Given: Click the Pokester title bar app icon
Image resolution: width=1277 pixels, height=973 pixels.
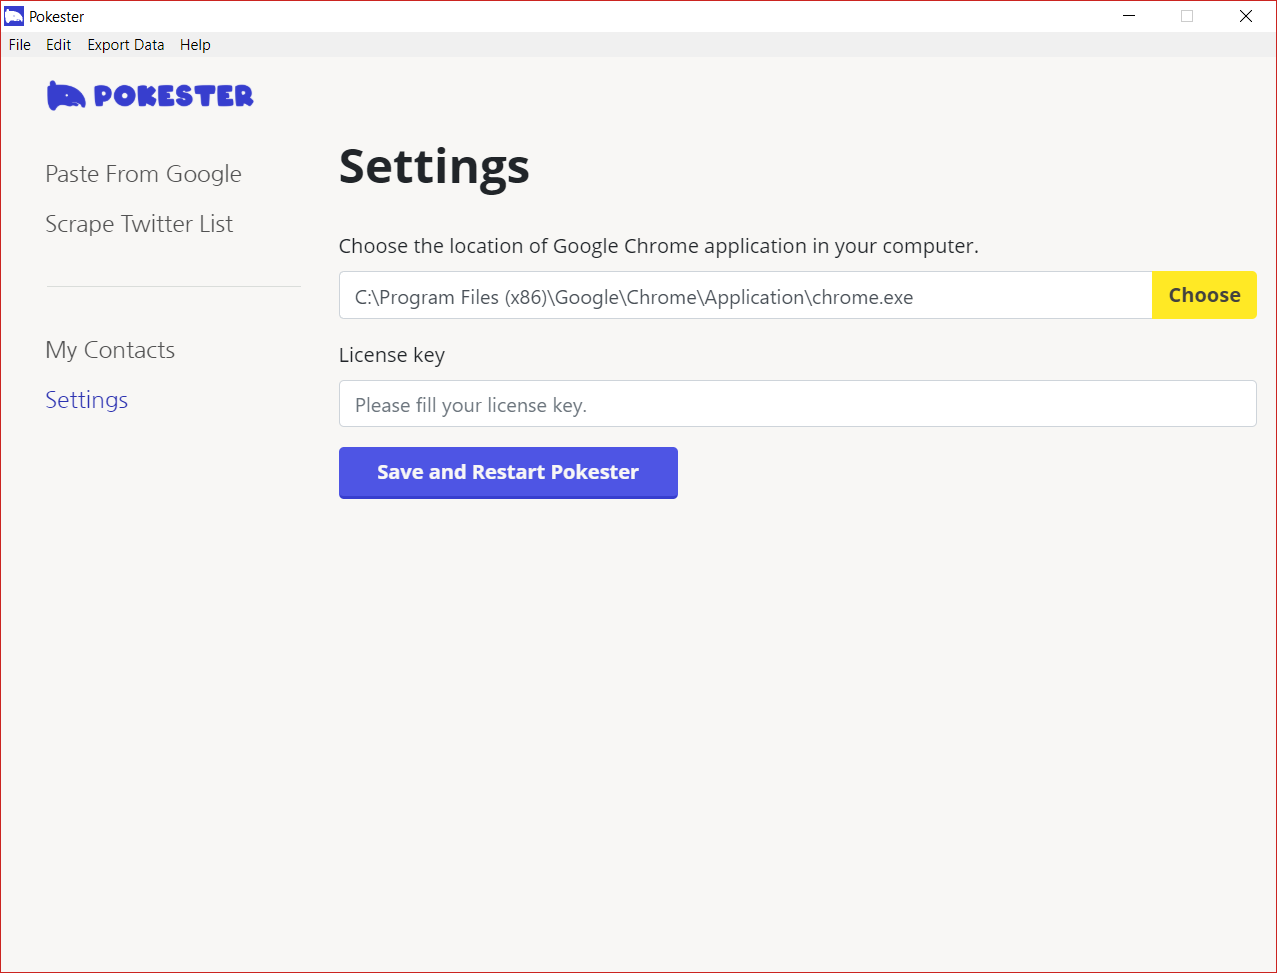Looking at the screenshot, I should tap(14, 16).
